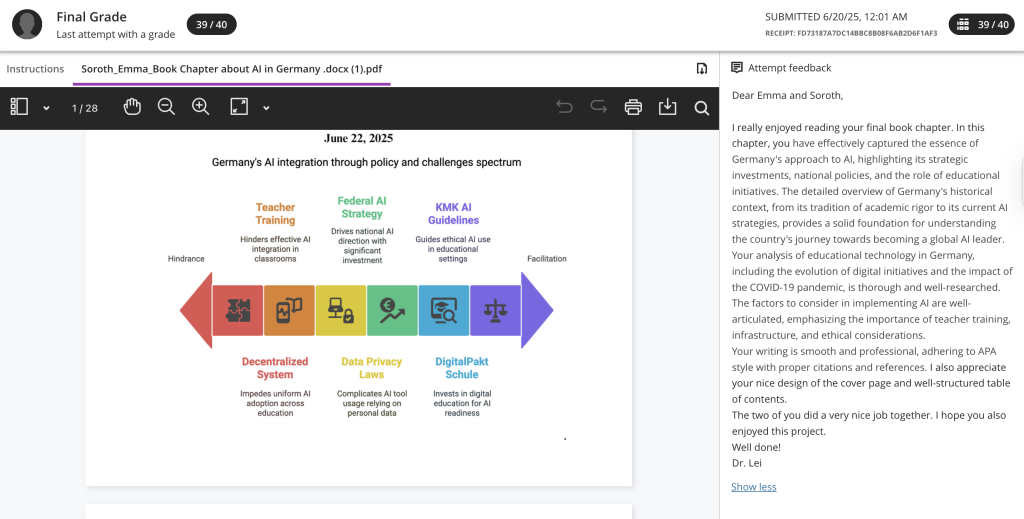Print the submitted PDF
Viewport: 1024px width, 519px height.
pos(633,107)
